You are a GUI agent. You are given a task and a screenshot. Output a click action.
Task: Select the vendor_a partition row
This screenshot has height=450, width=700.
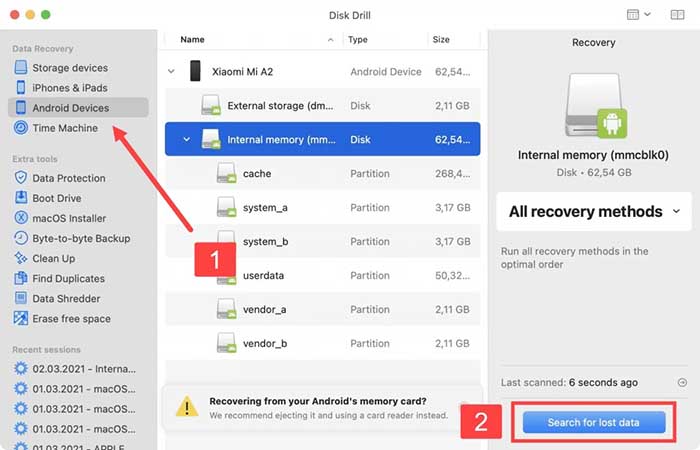(x=322, y=309)
